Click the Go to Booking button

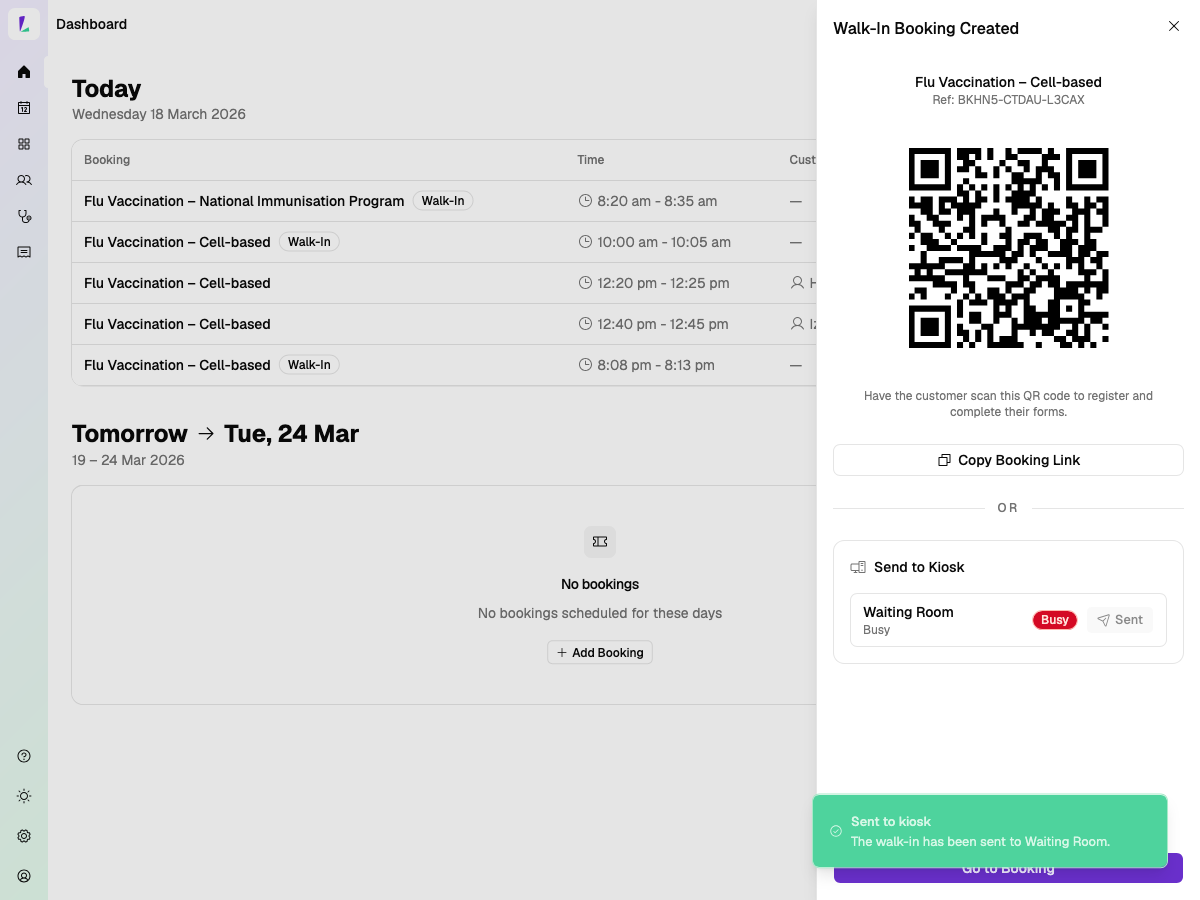click(x=1008, y=868)
